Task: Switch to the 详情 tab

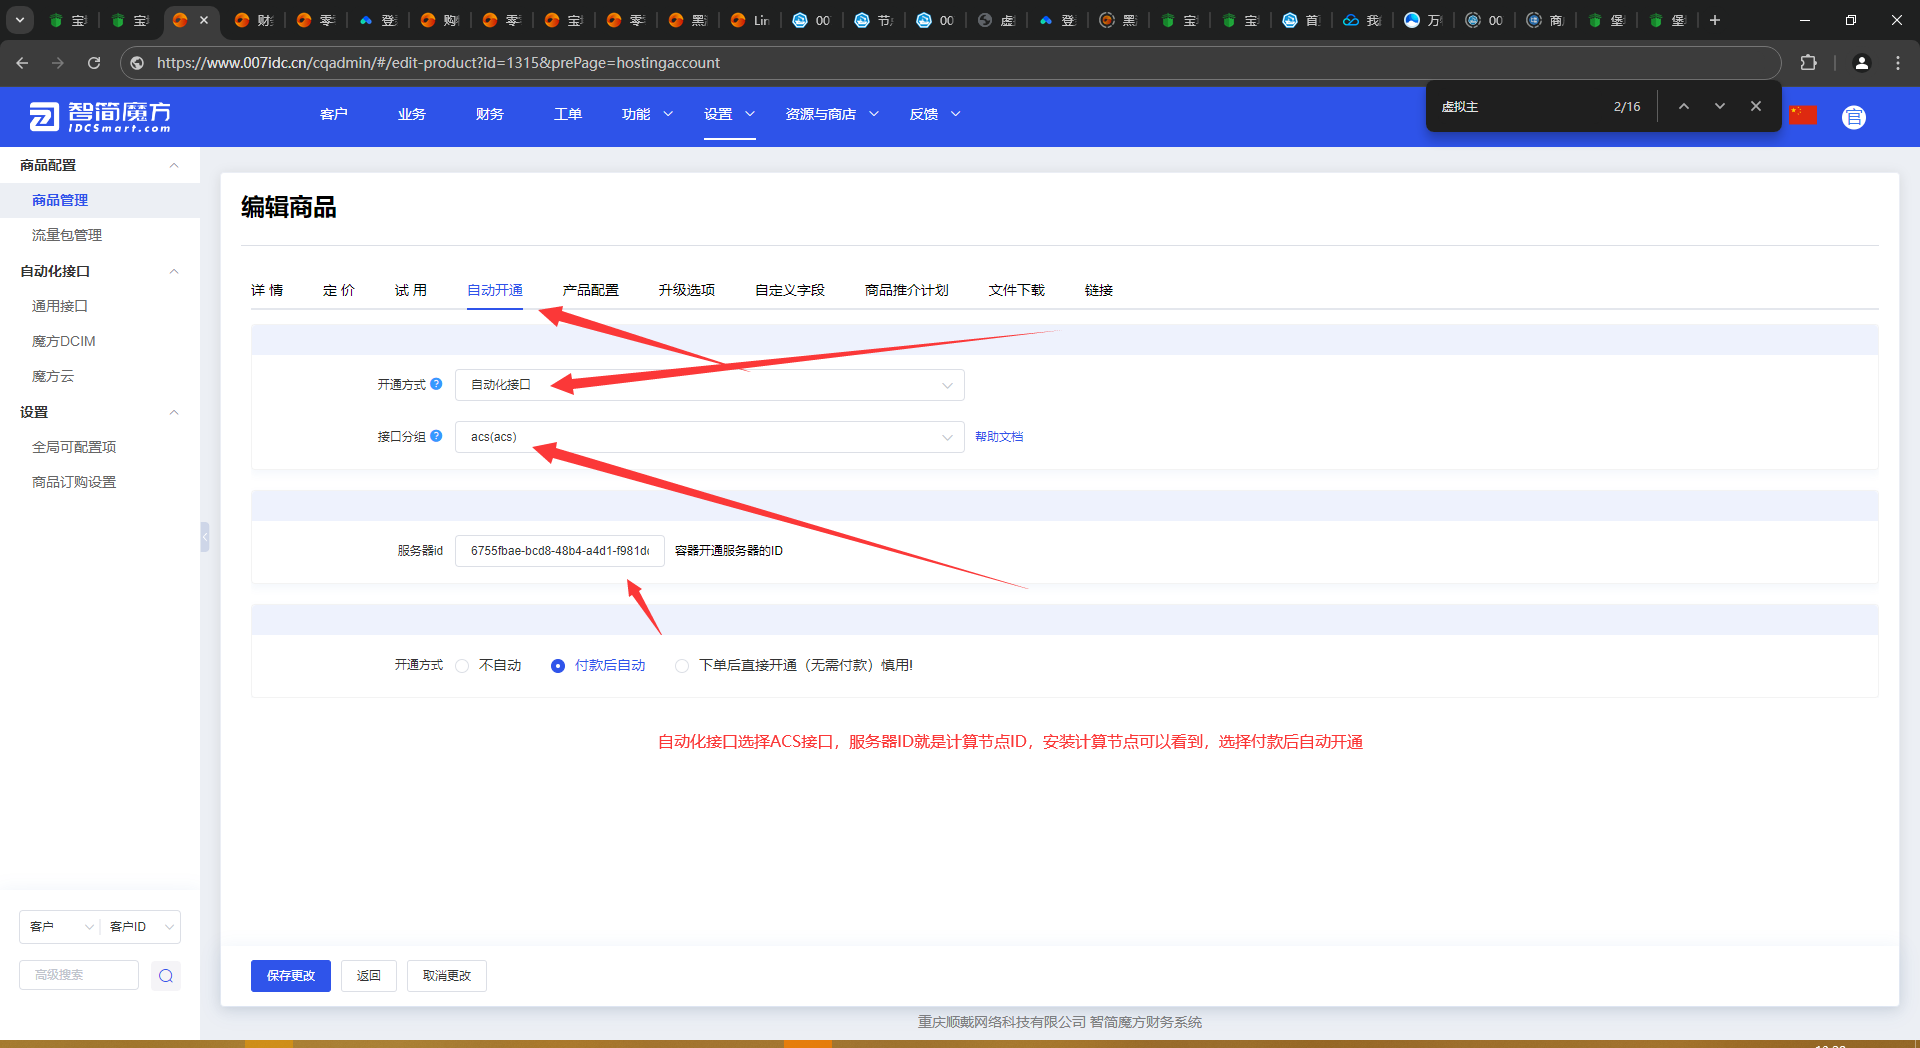Action: click(267, 290)
